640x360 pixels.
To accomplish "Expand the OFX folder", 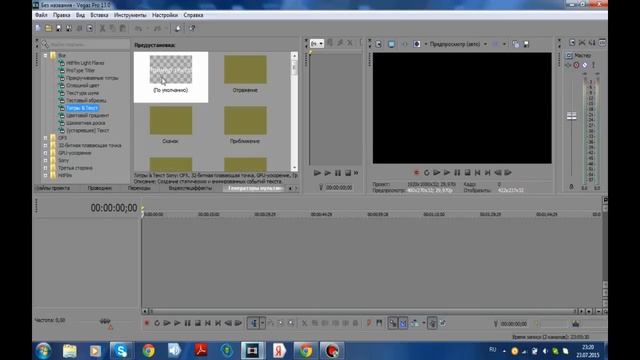I will tap(46, 138).
